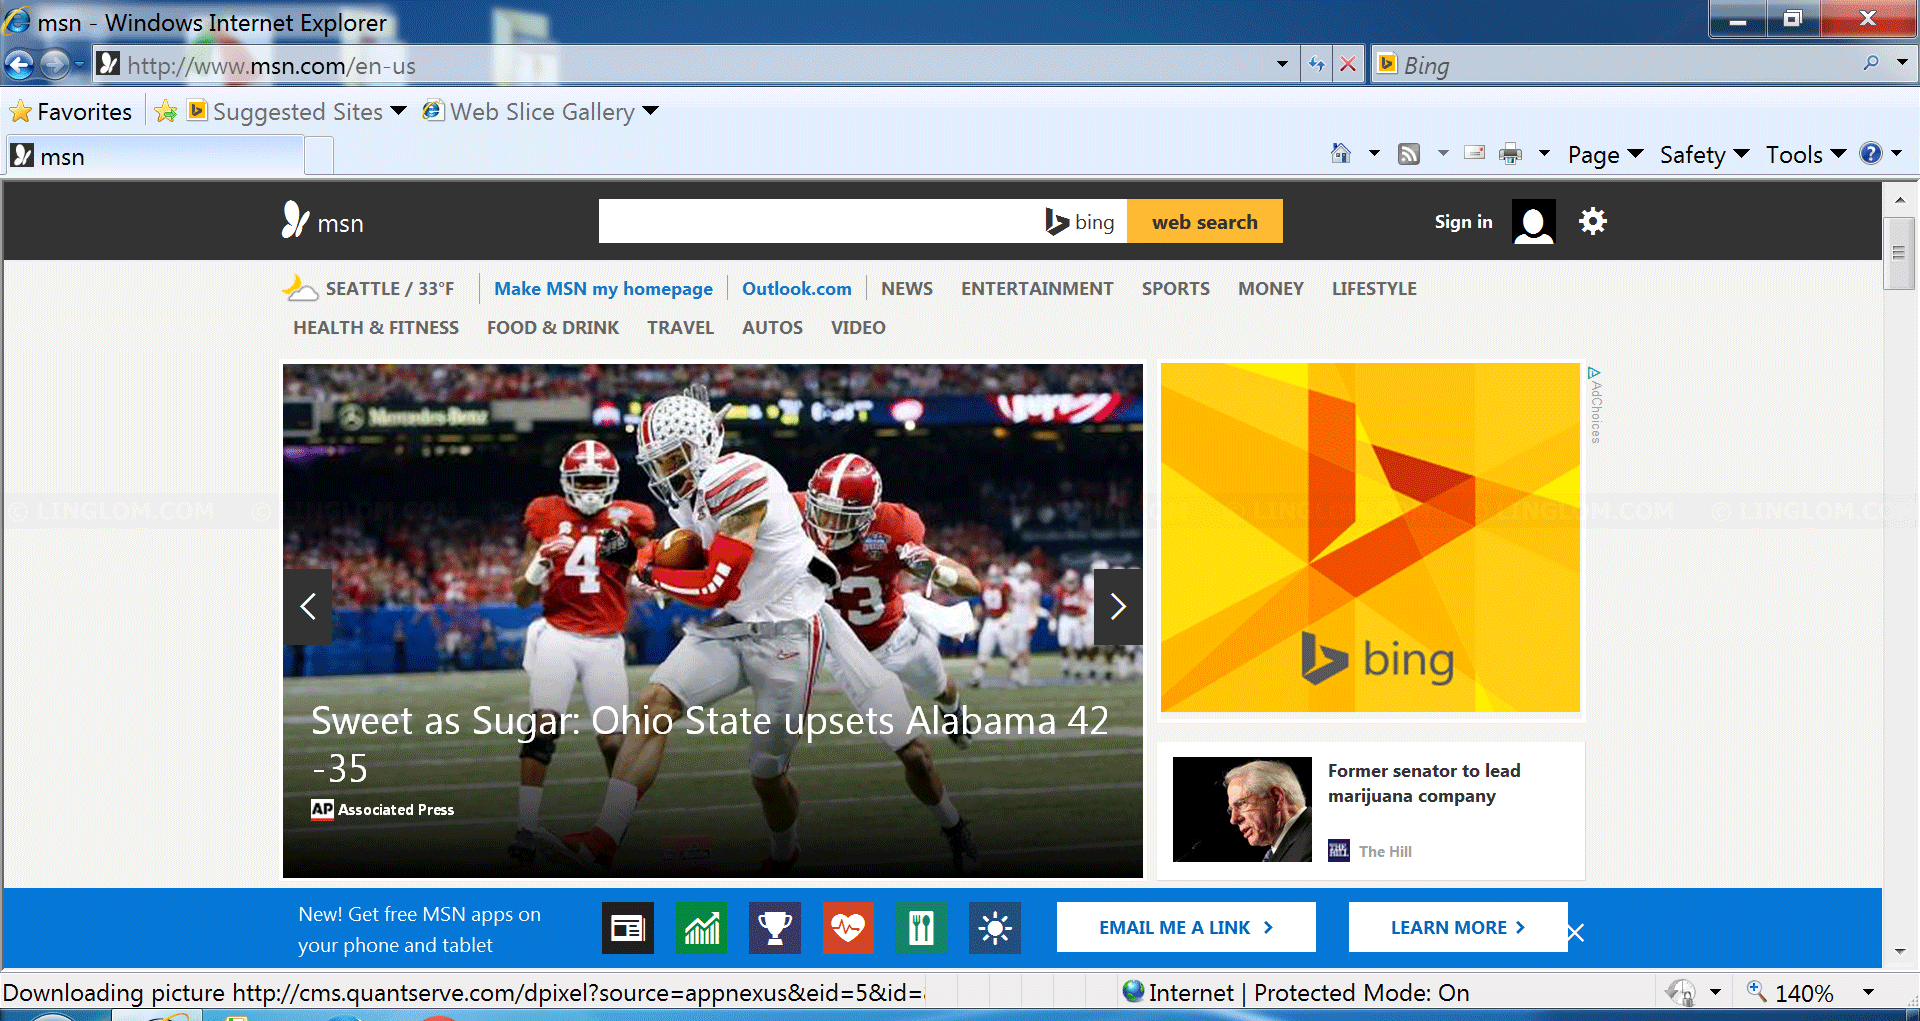Click the Print icon
The image size is (1920, 1021).
point(1511,154)
